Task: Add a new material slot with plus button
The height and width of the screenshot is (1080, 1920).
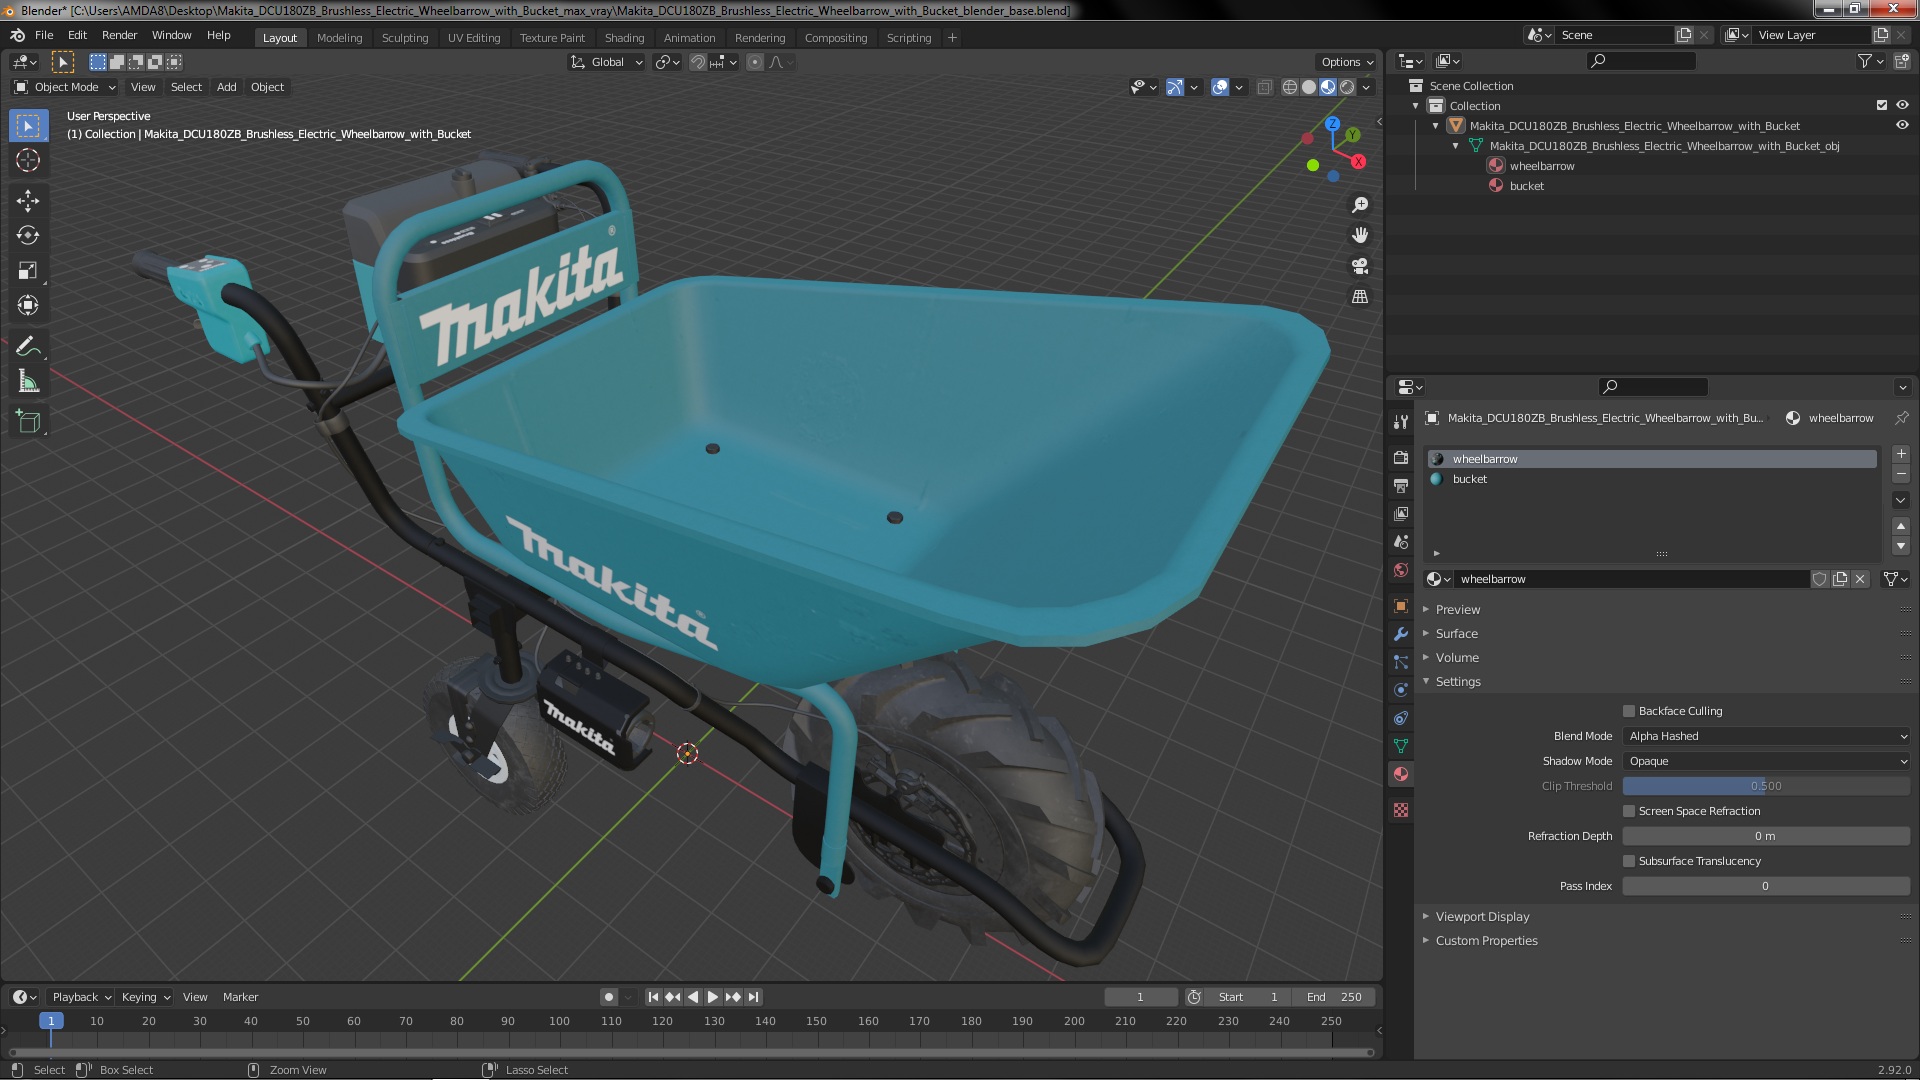Action: click(x=1901, y=454)
